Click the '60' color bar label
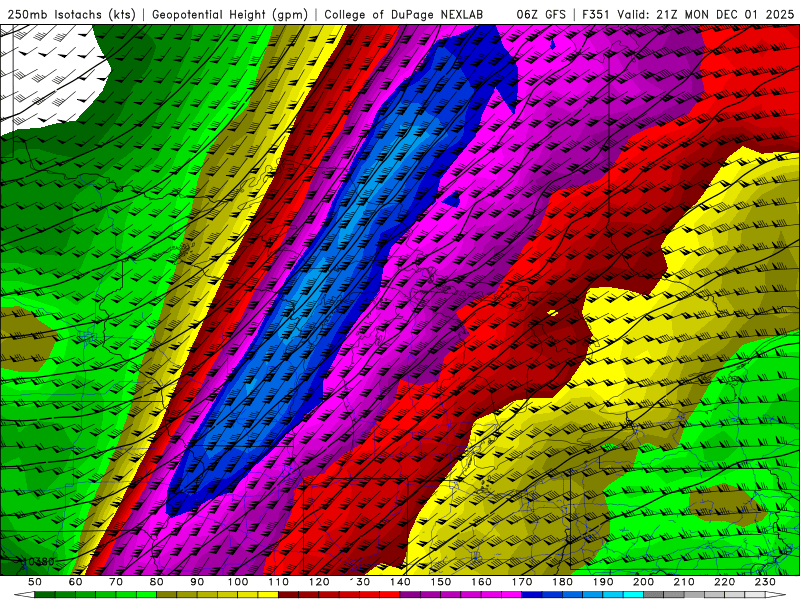Image resolution: width=800 pixels, height=600 pixels. (x=75, y=582)
